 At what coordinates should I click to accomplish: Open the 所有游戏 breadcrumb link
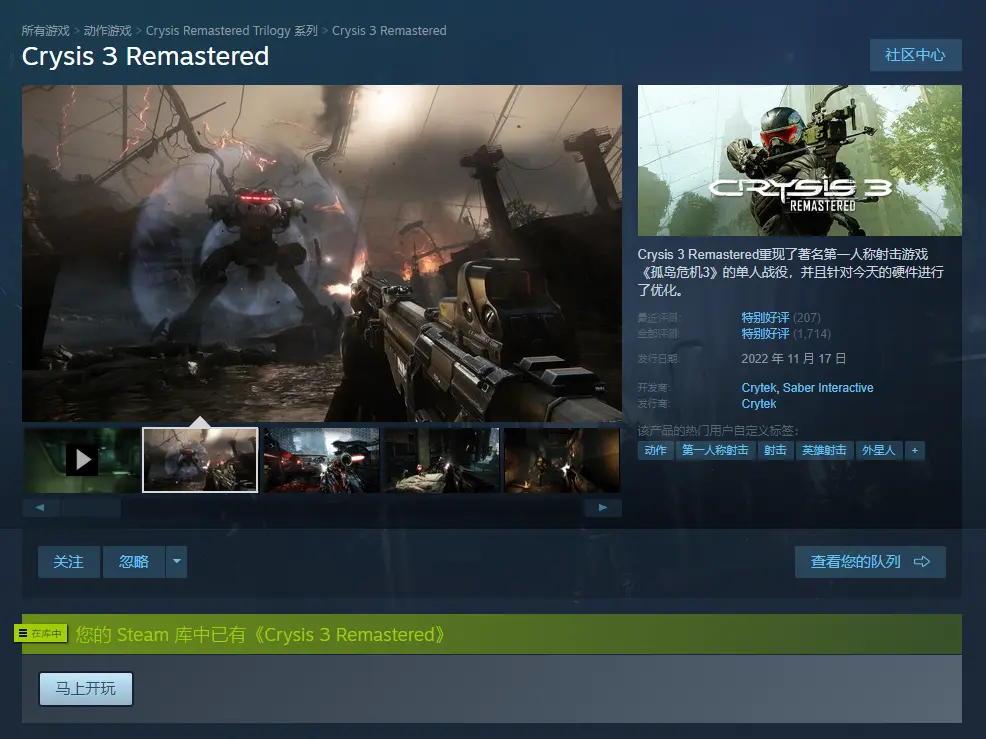point(45,31)
